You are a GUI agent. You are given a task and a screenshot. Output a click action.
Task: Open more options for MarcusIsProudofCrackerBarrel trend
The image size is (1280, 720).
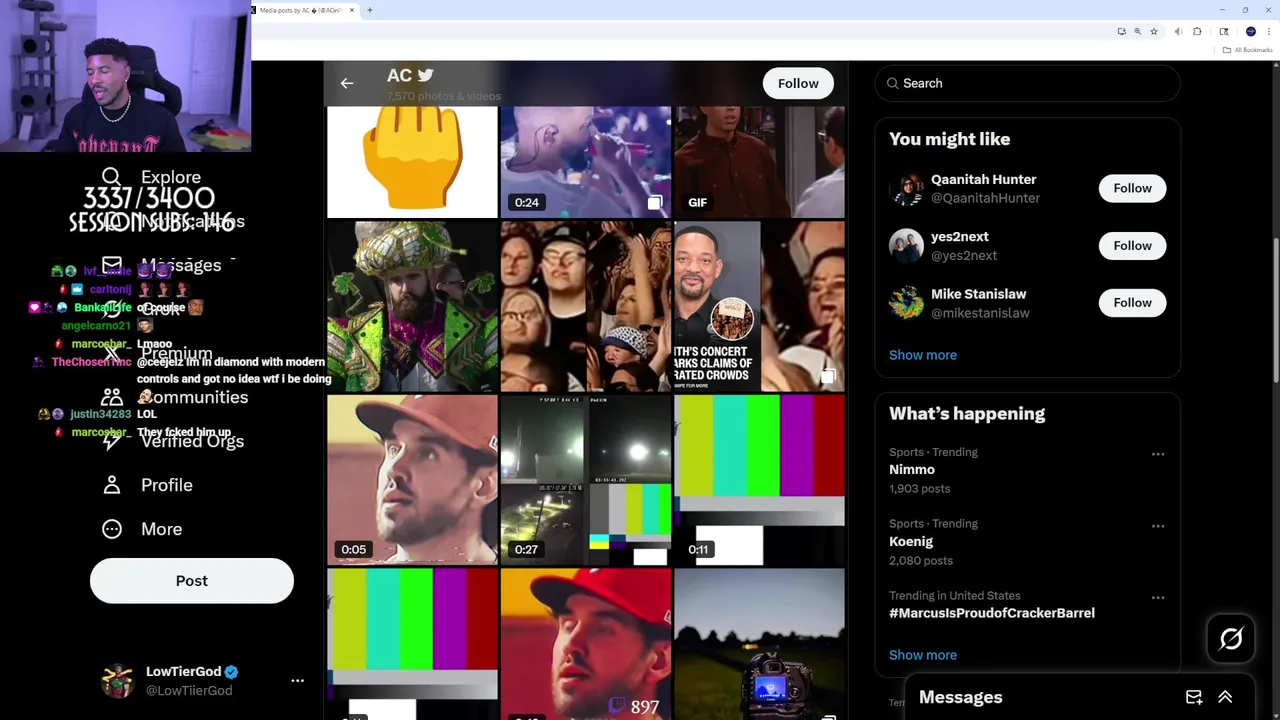coord(1158,598)
